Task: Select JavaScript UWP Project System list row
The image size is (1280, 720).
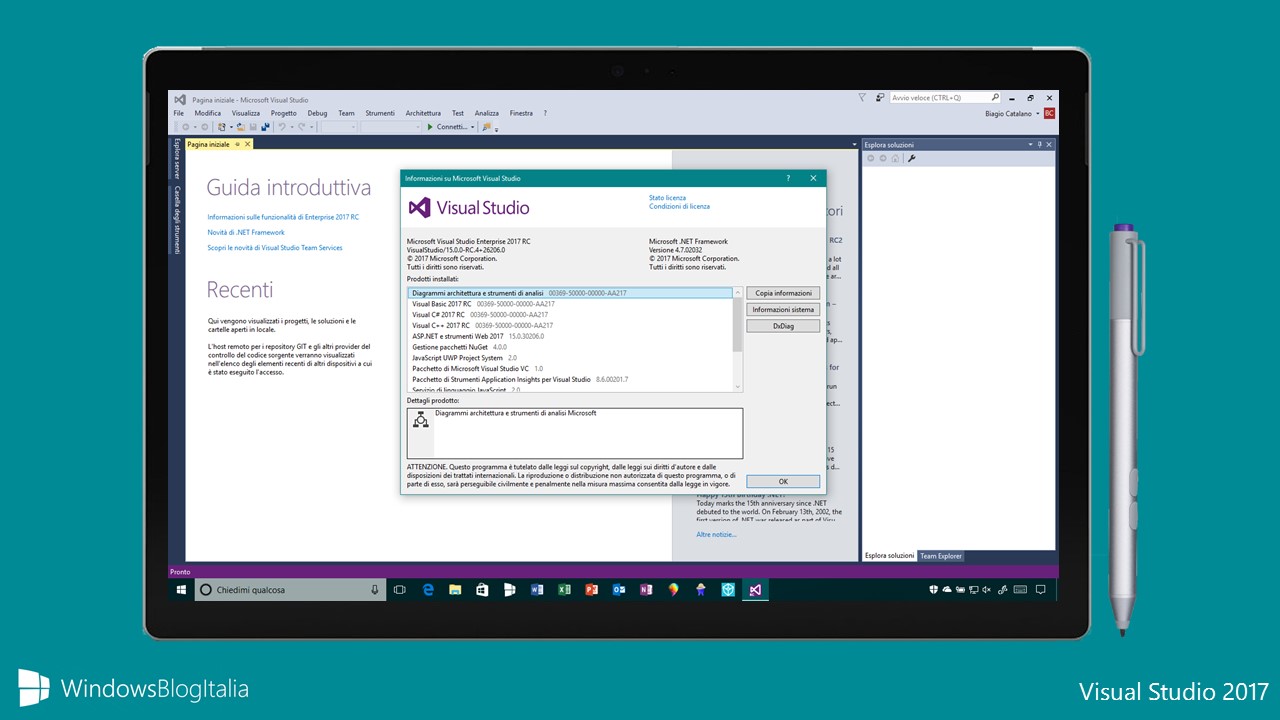Action: pyautogui.click(x=571, y=358)
